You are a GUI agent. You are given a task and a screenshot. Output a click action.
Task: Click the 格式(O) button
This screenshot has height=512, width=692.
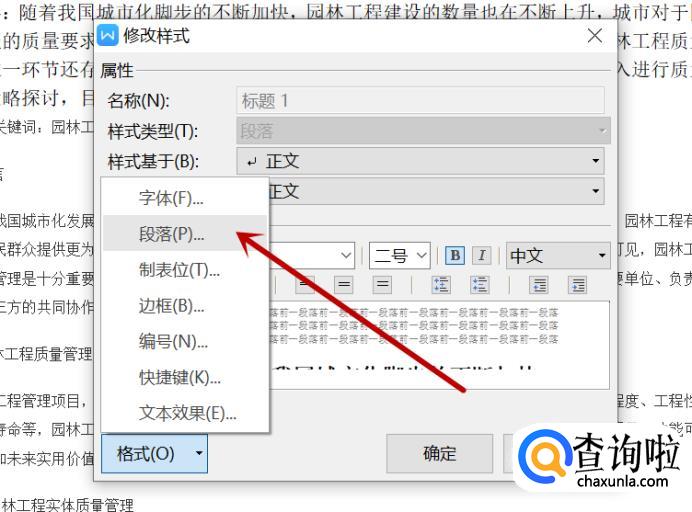pos(154,454)
